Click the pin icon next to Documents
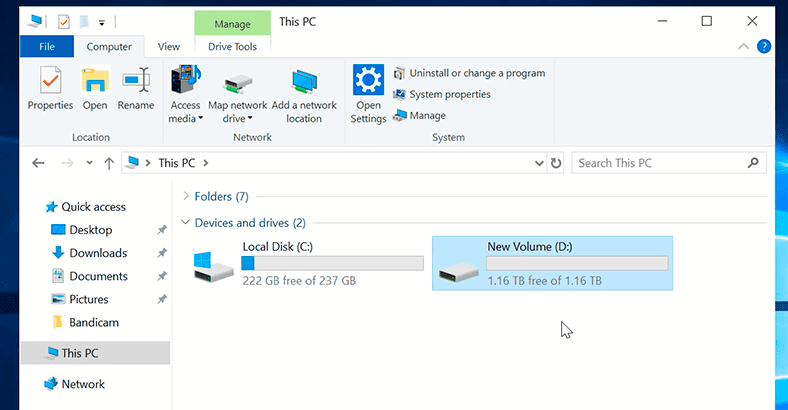This screenshot has width=788, height=410. coord(162,276)
